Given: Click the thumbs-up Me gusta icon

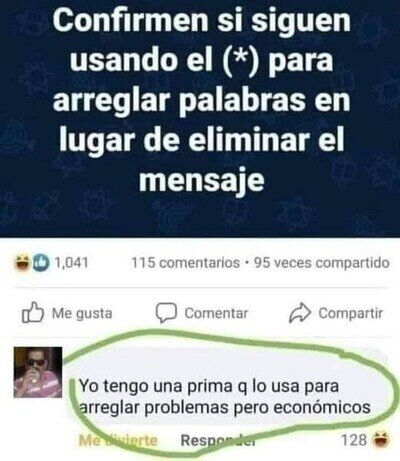Looking at the screenshot, I should pyautogui.click(x=33, y=313).
